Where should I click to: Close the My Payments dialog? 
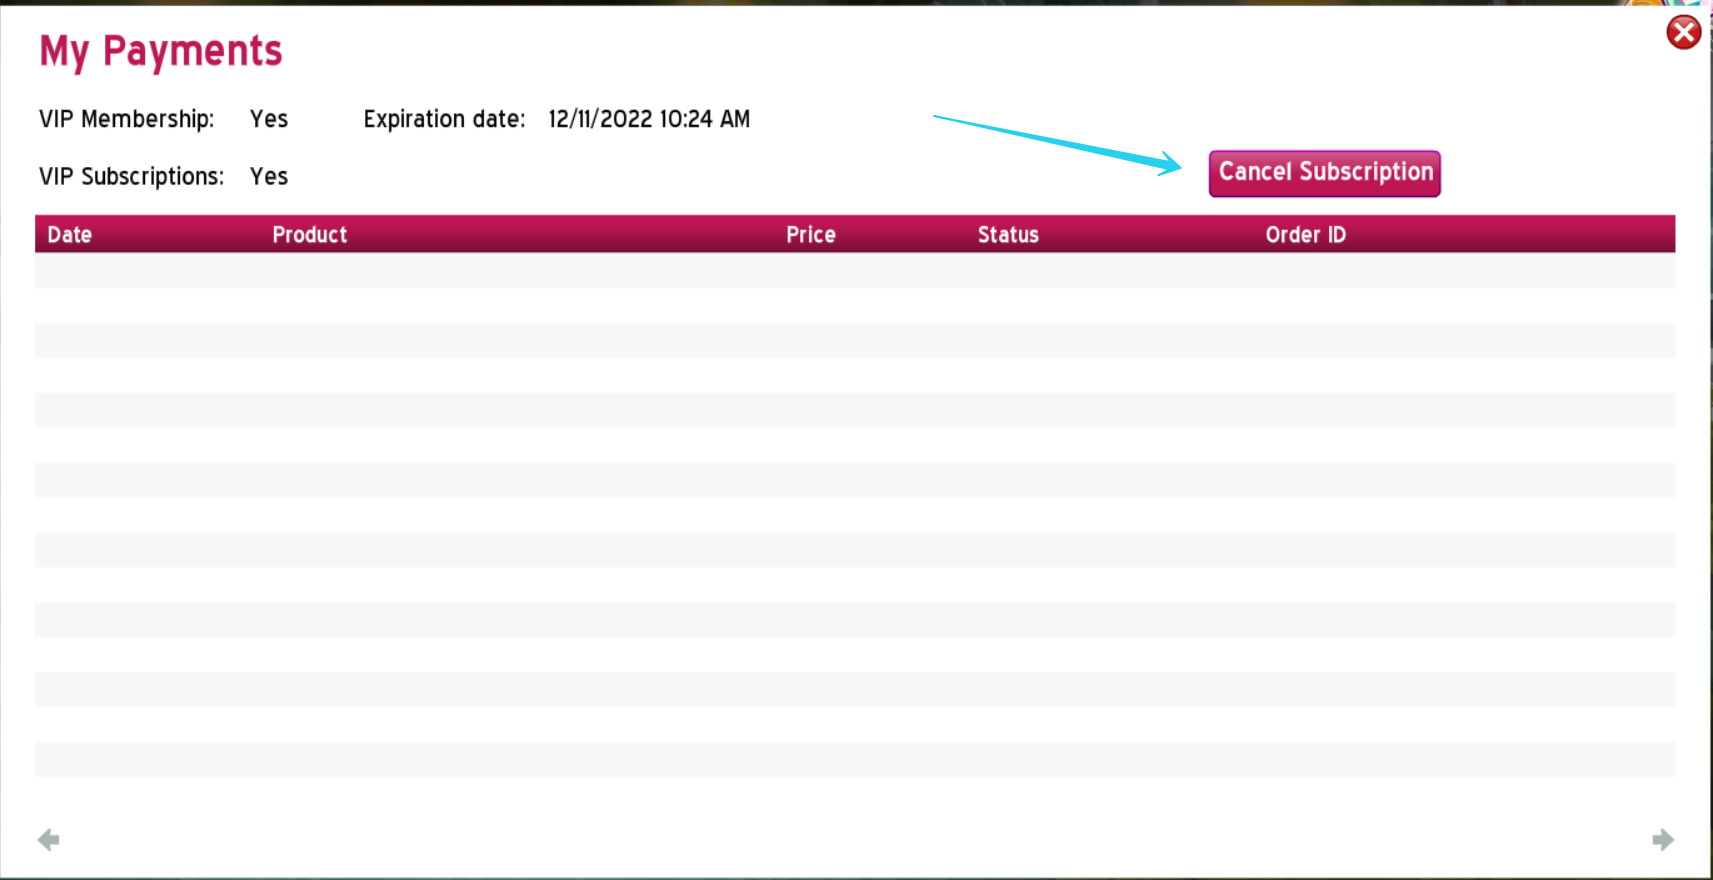(1683, 33)
